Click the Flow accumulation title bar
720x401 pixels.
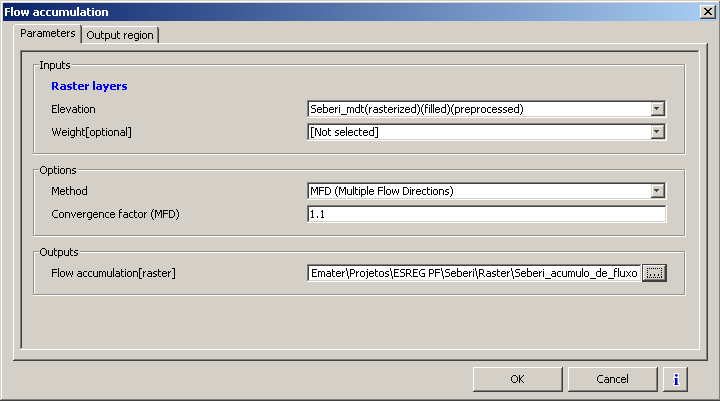300,11
